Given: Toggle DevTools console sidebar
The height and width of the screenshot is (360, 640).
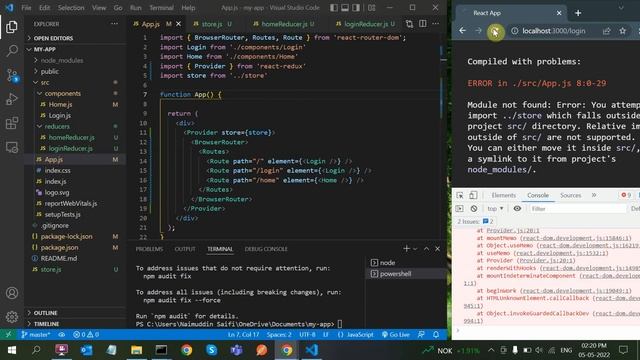Looking at the screenshot, I should [460, 209].
